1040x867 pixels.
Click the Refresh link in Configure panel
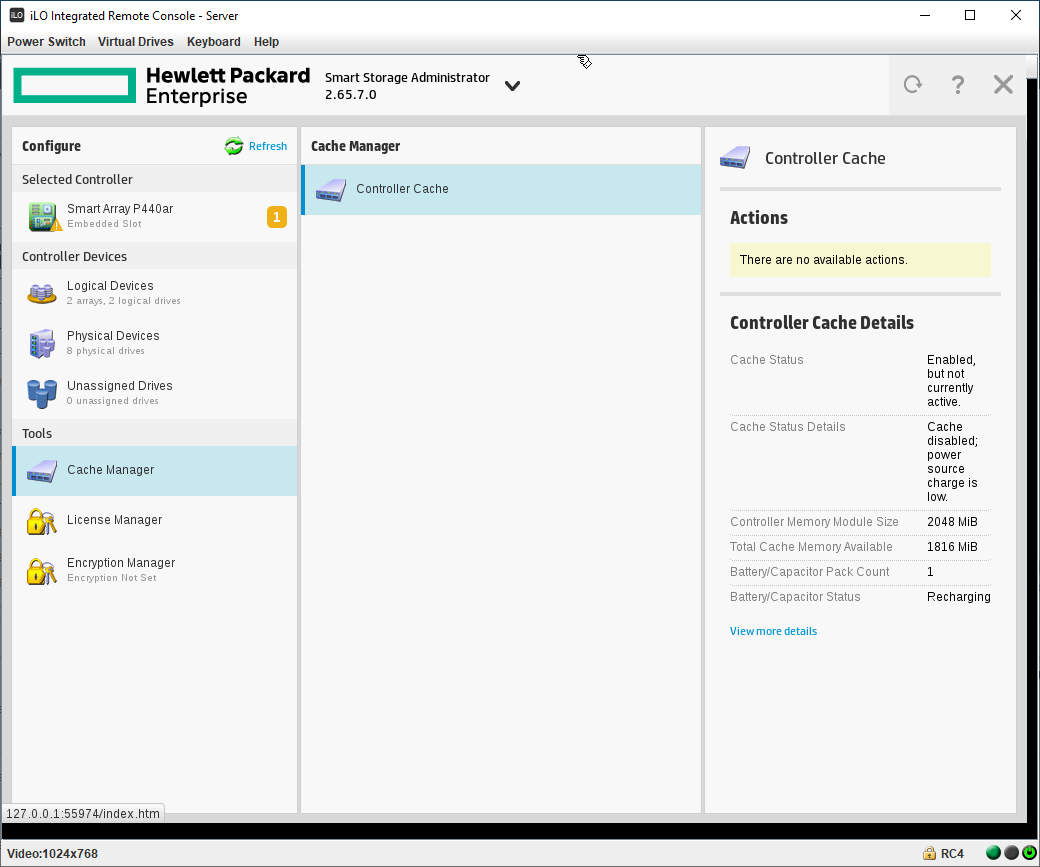point(268,146)
